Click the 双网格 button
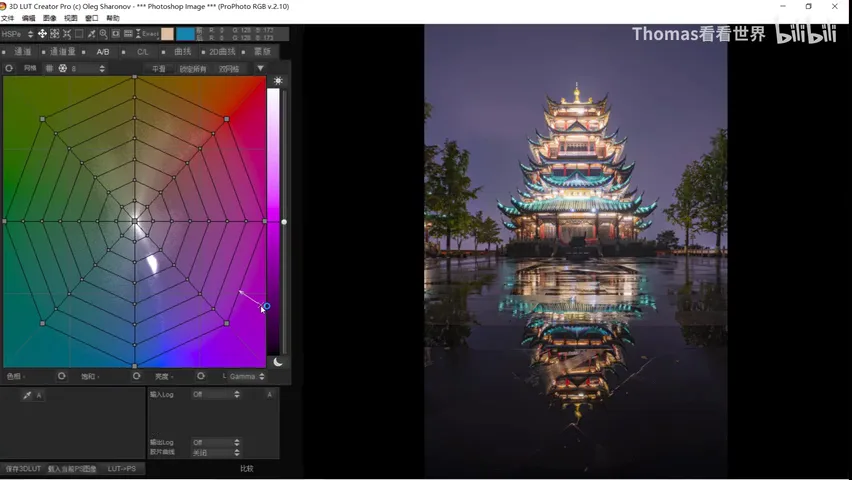This screenshot has height=480, width=852. [229, 69]
